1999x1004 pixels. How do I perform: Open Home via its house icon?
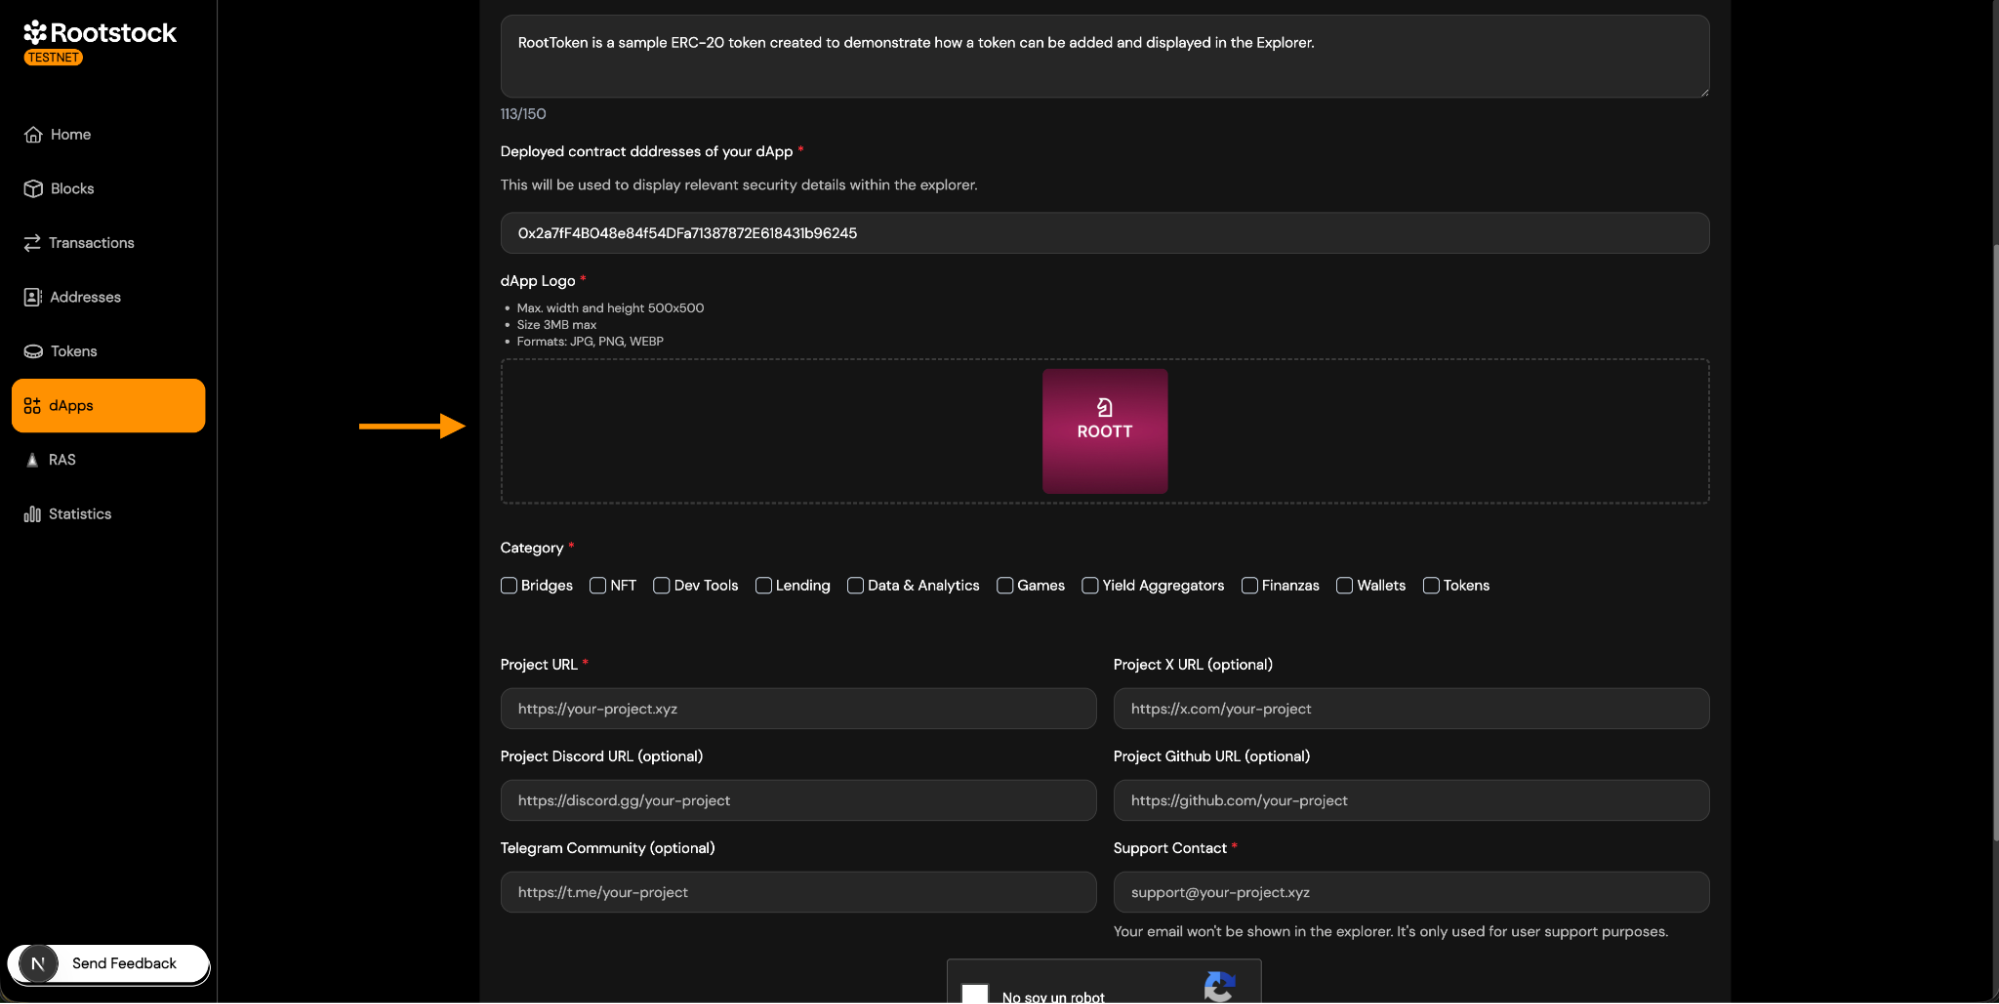coord(33,135)
